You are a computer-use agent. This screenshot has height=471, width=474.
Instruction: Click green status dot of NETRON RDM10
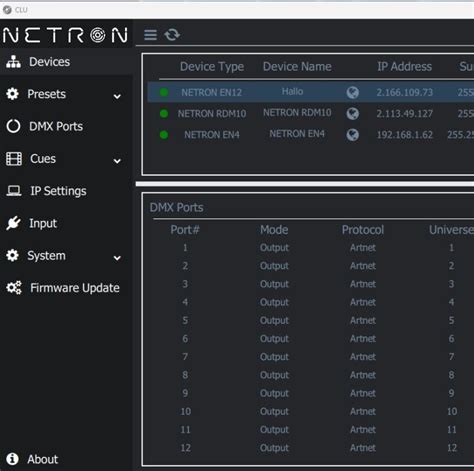[164, 114]
